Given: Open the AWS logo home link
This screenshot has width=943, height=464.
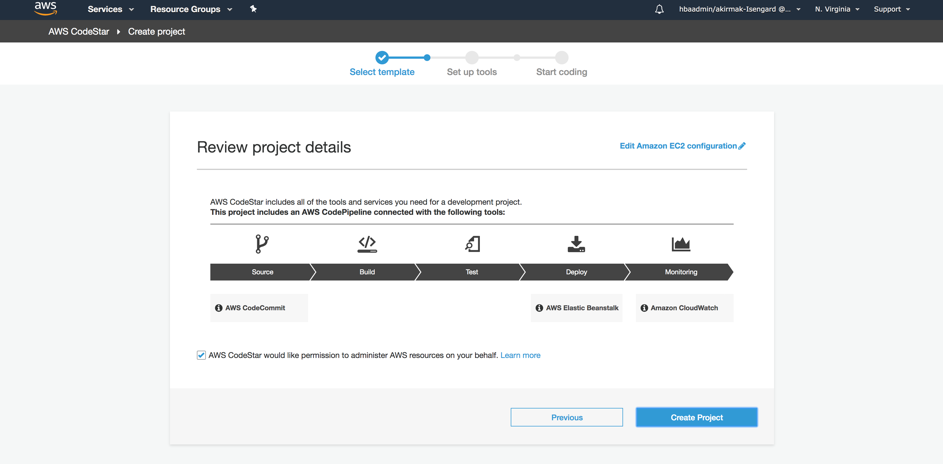Looking at the screenshot, I should pyautogui.click(x=45, y=8).
